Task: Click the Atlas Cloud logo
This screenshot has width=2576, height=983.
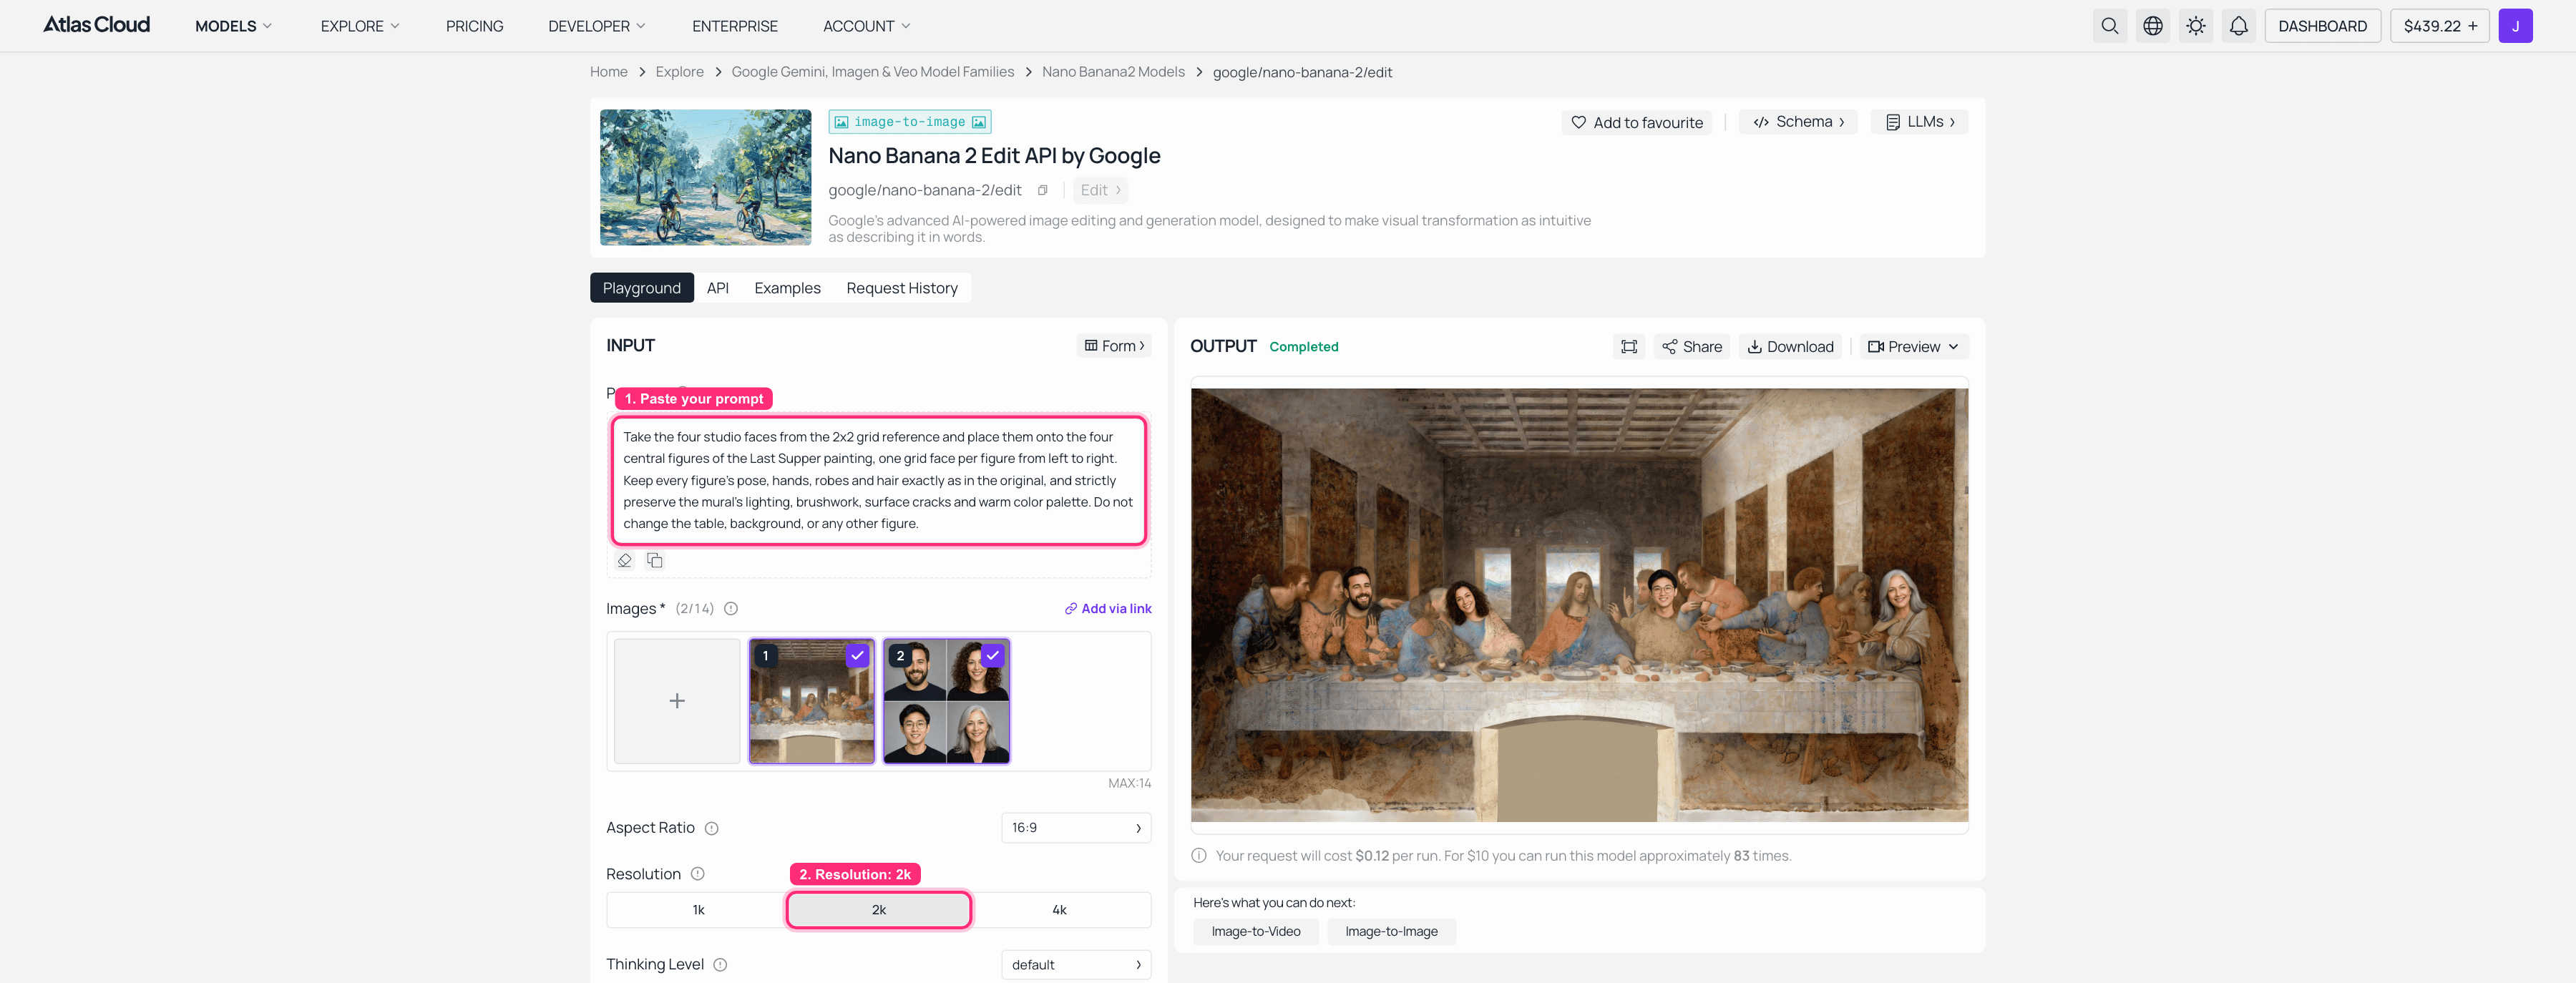Action: pyautogui.click(x=96, y=25)
